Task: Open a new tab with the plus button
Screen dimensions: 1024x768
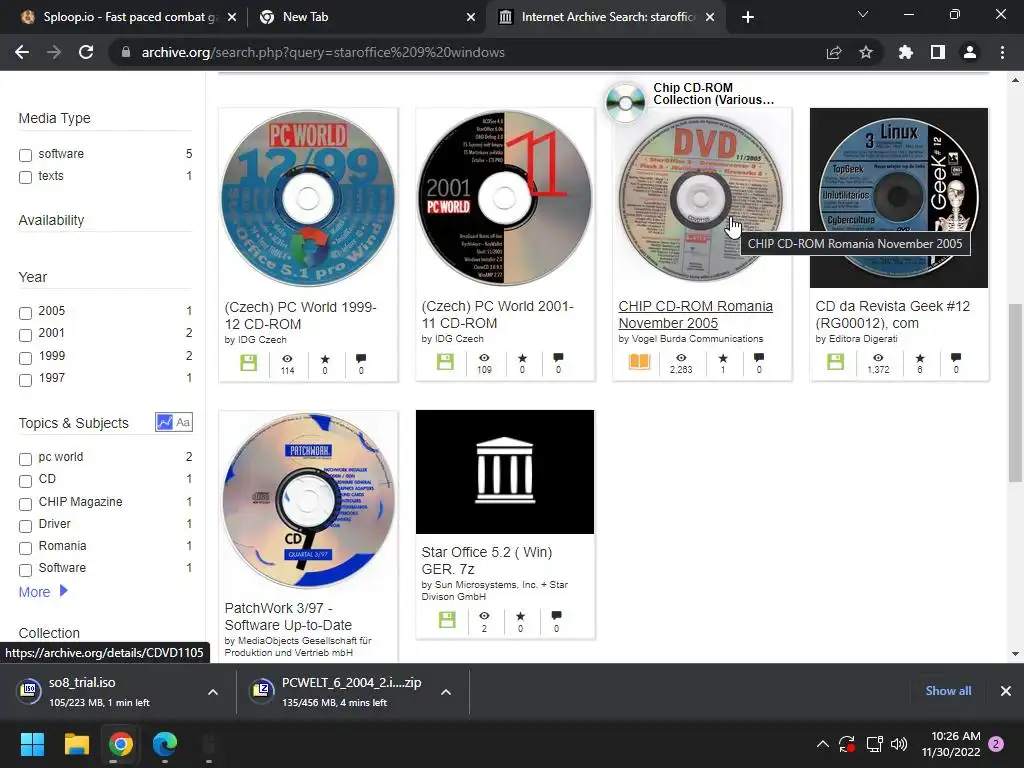Action: pyautogui.click(x=748, y=17)
